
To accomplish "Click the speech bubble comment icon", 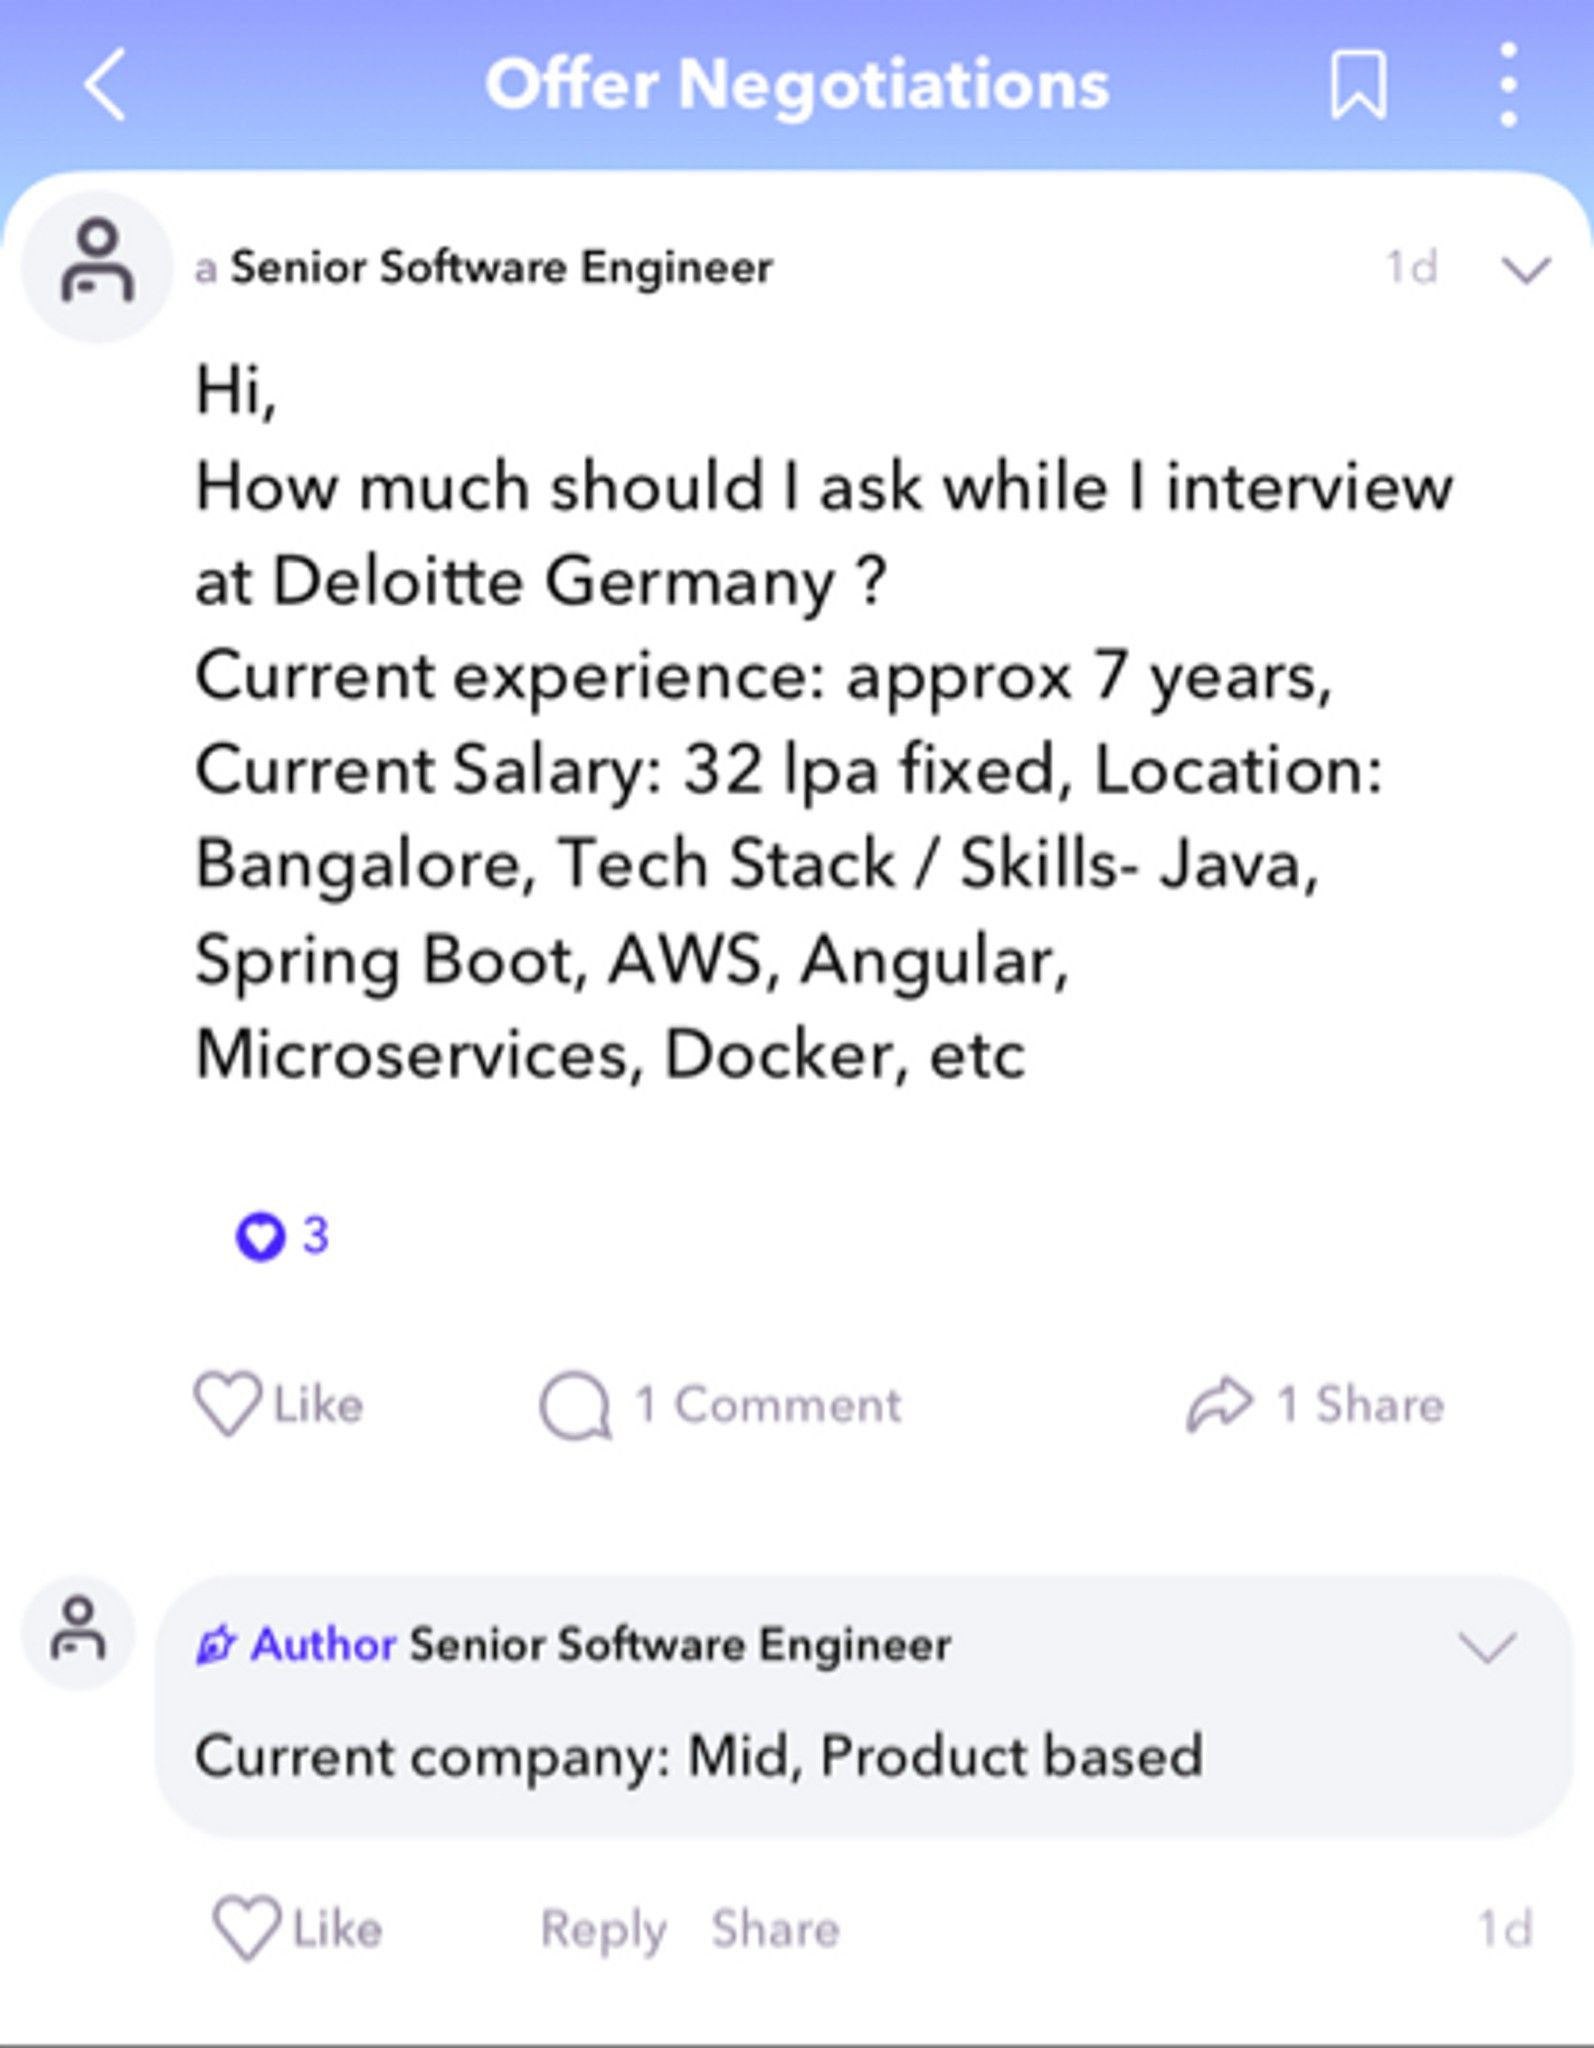I will pyautogui.click(x=575, y=1405).
